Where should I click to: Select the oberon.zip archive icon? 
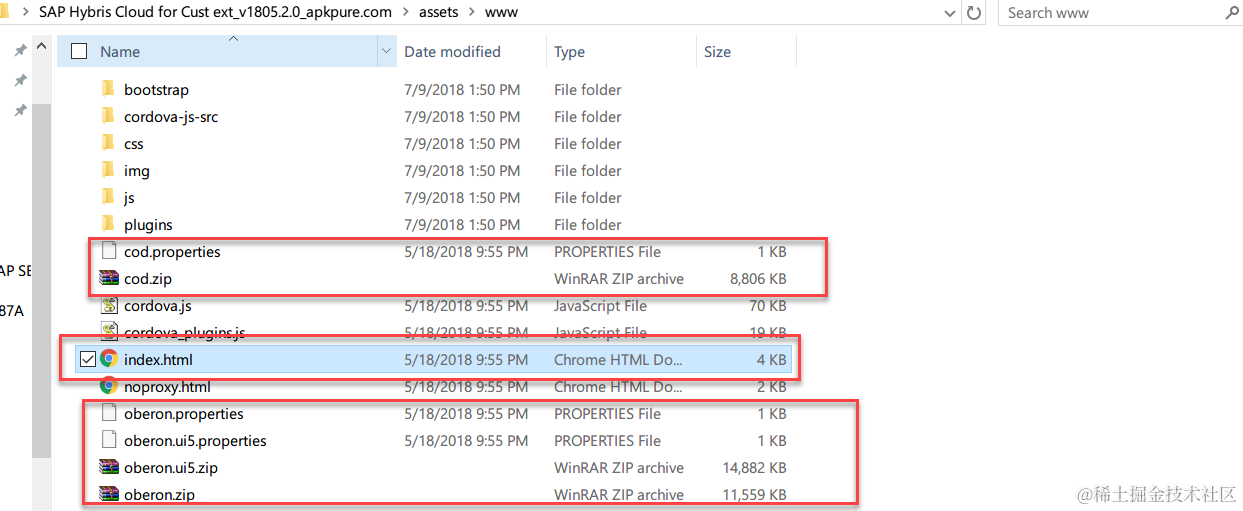109,494
